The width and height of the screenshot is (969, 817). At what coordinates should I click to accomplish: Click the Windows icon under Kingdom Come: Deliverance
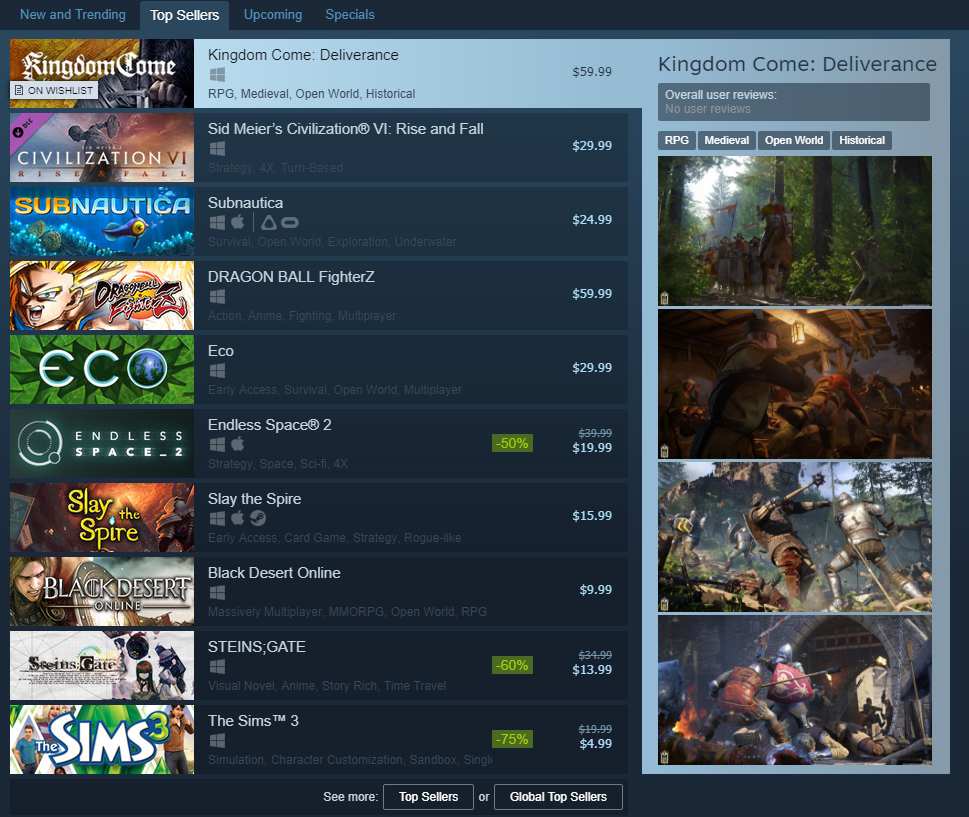[217, 75]
